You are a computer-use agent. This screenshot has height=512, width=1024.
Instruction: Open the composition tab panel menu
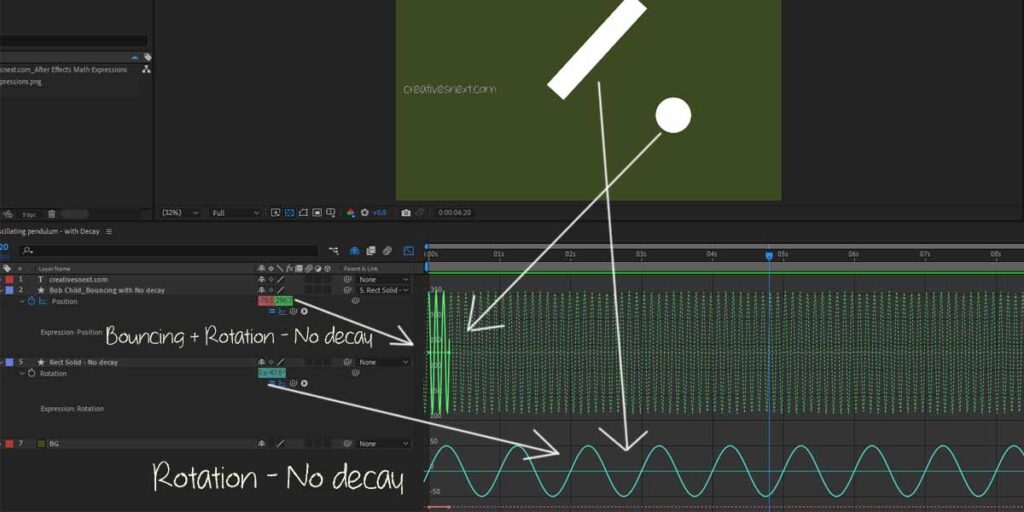(109, 231)
